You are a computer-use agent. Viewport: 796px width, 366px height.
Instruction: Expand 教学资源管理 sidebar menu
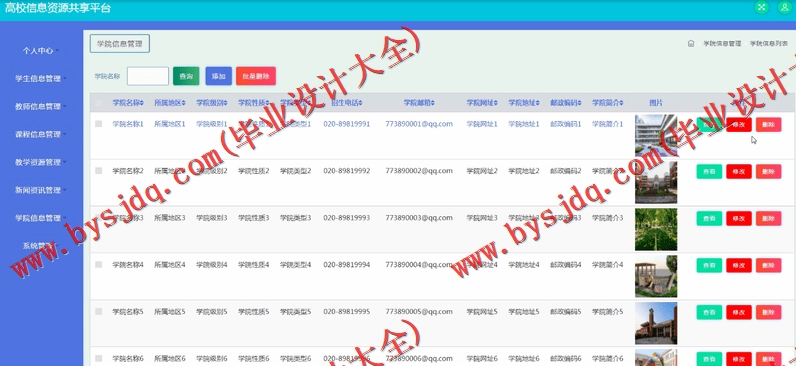(x=41, y=162)
